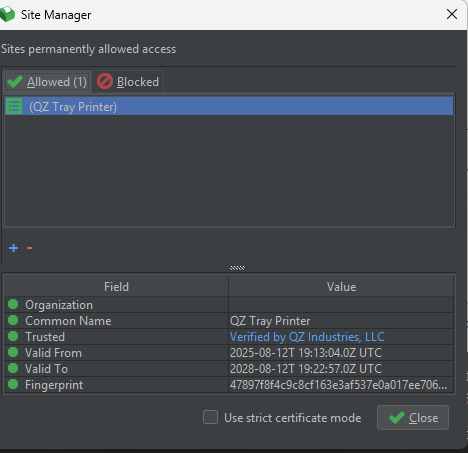The width and height of the screenshot is (468, 453).
Task: Open Verified by QZ Industries, LLC link
Action: (x=307, y=337)
